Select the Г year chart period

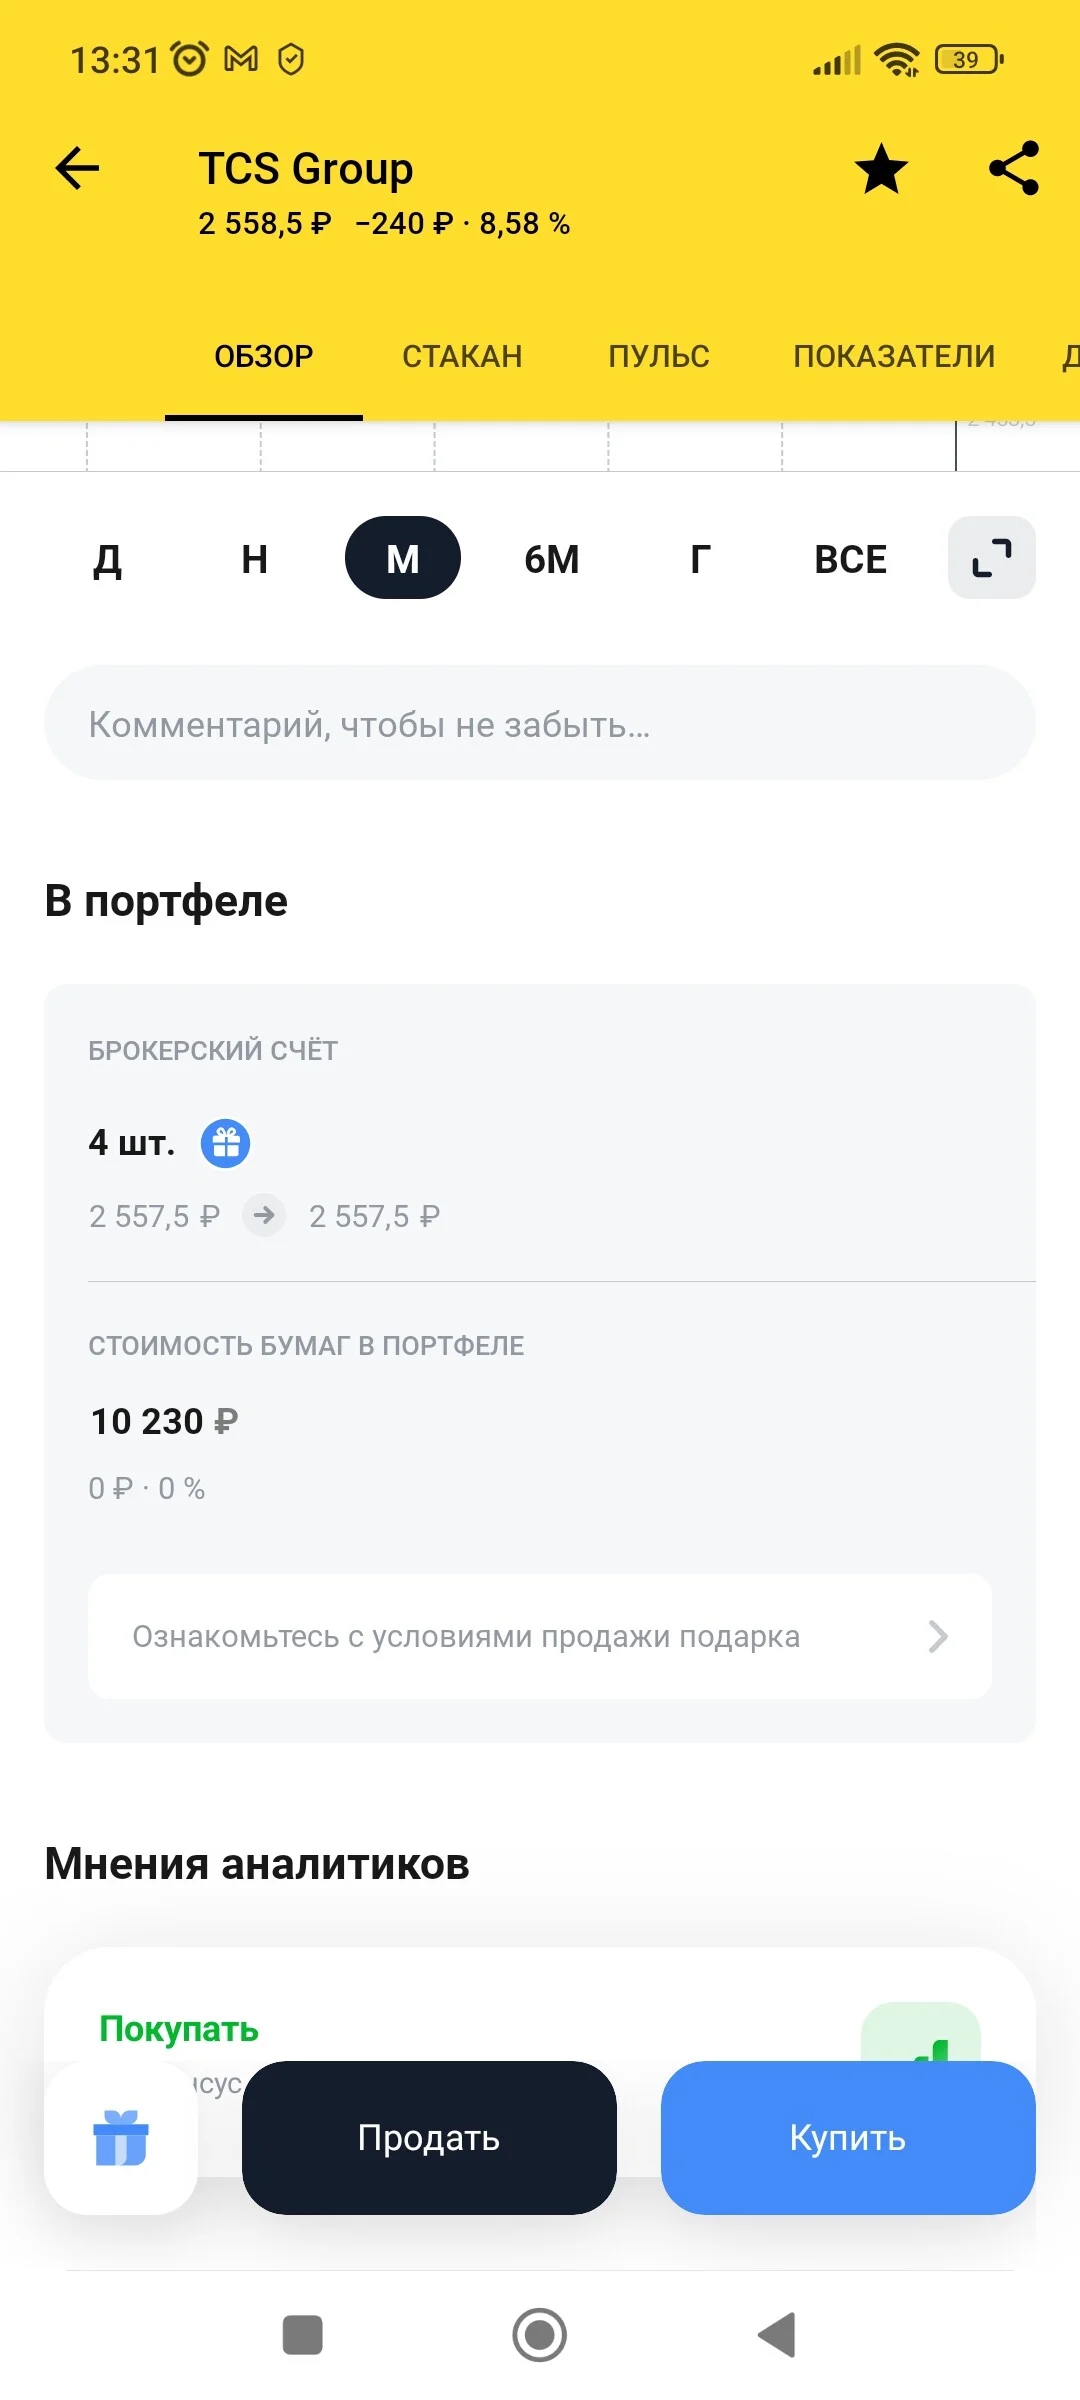pyautogui.click(x=700, y=559)
